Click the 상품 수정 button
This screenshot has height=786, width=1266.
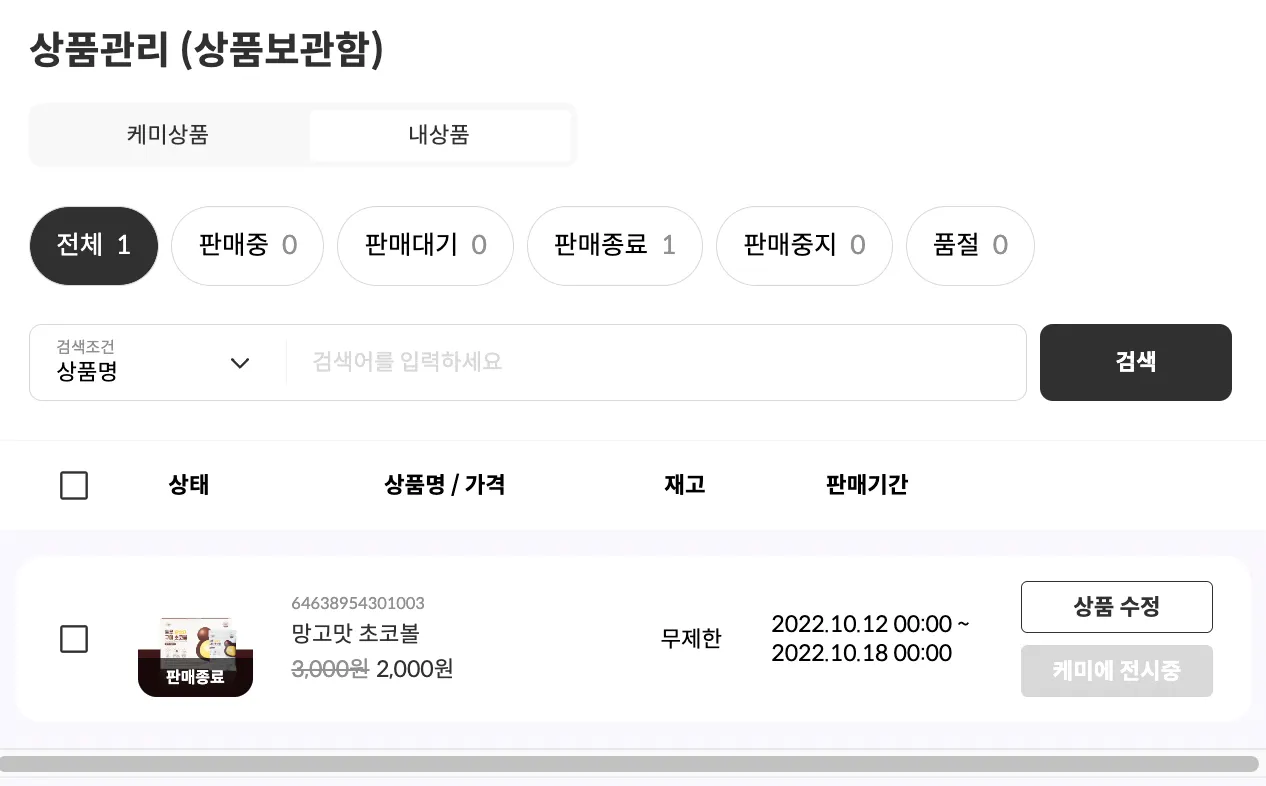[1116, 607]
